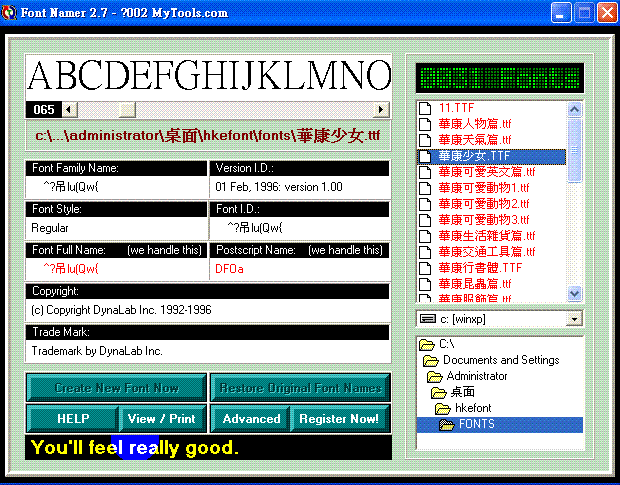620x485 pixels.
Task: Click the file icon next to 11.TTF
Action: (425, 108)
